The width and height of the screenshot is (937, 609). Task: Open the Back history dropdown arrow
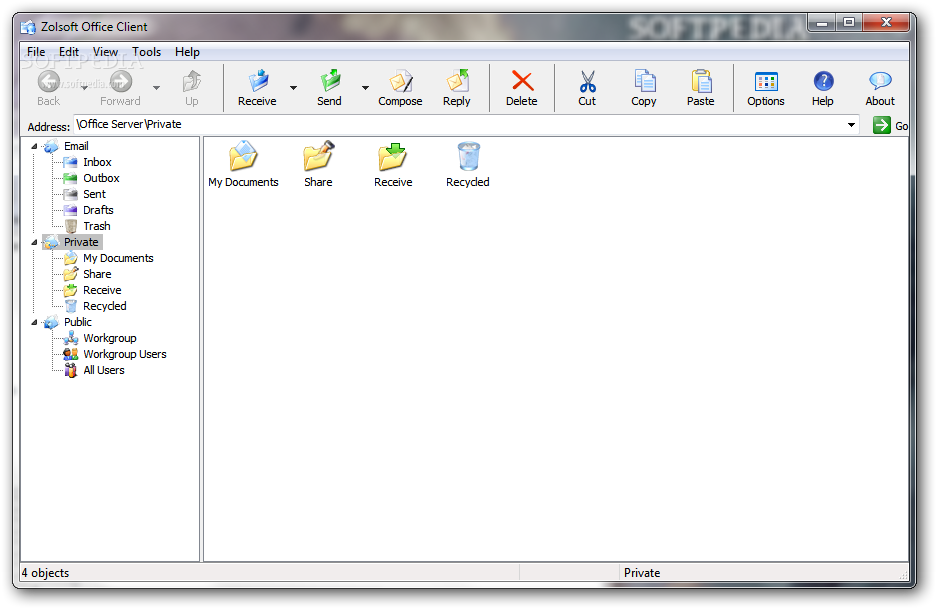click(84, 88)
